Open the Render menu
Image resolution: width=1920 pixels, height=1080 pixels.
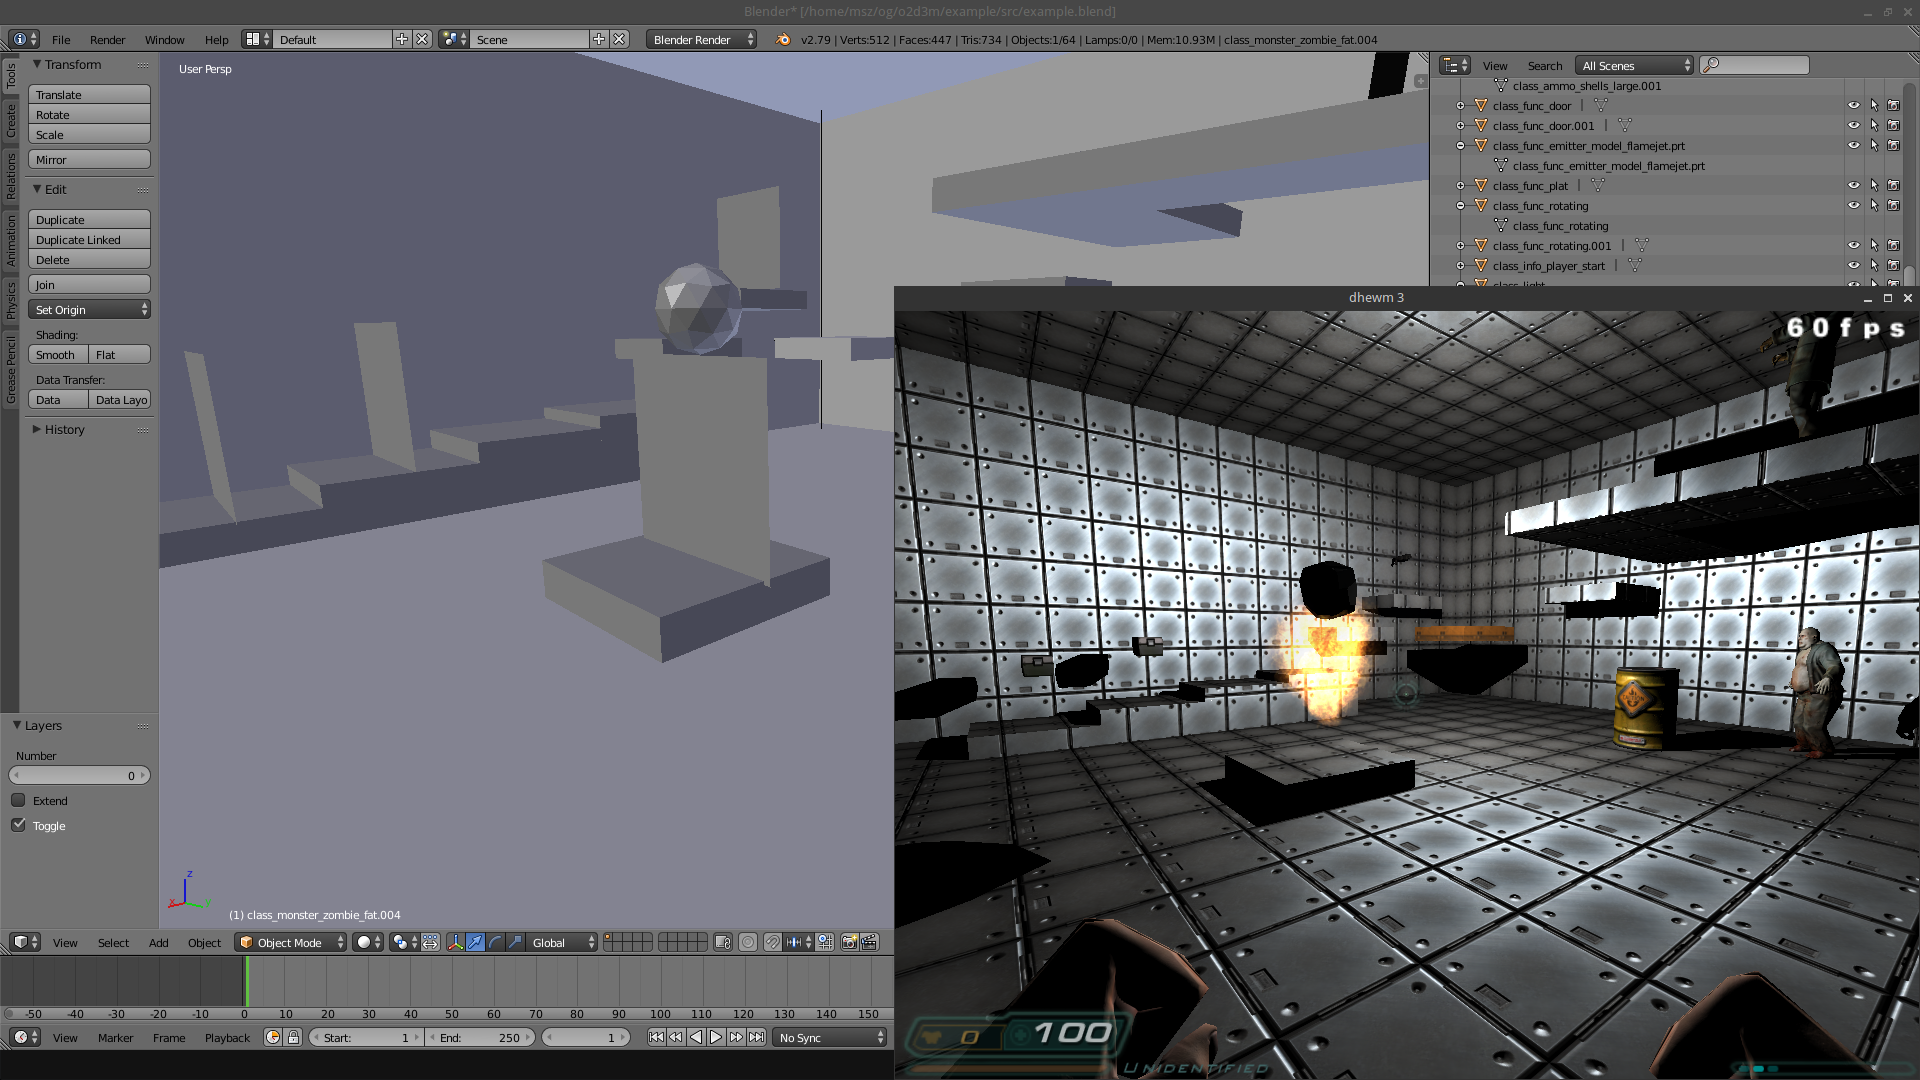[x=107, y=40]
